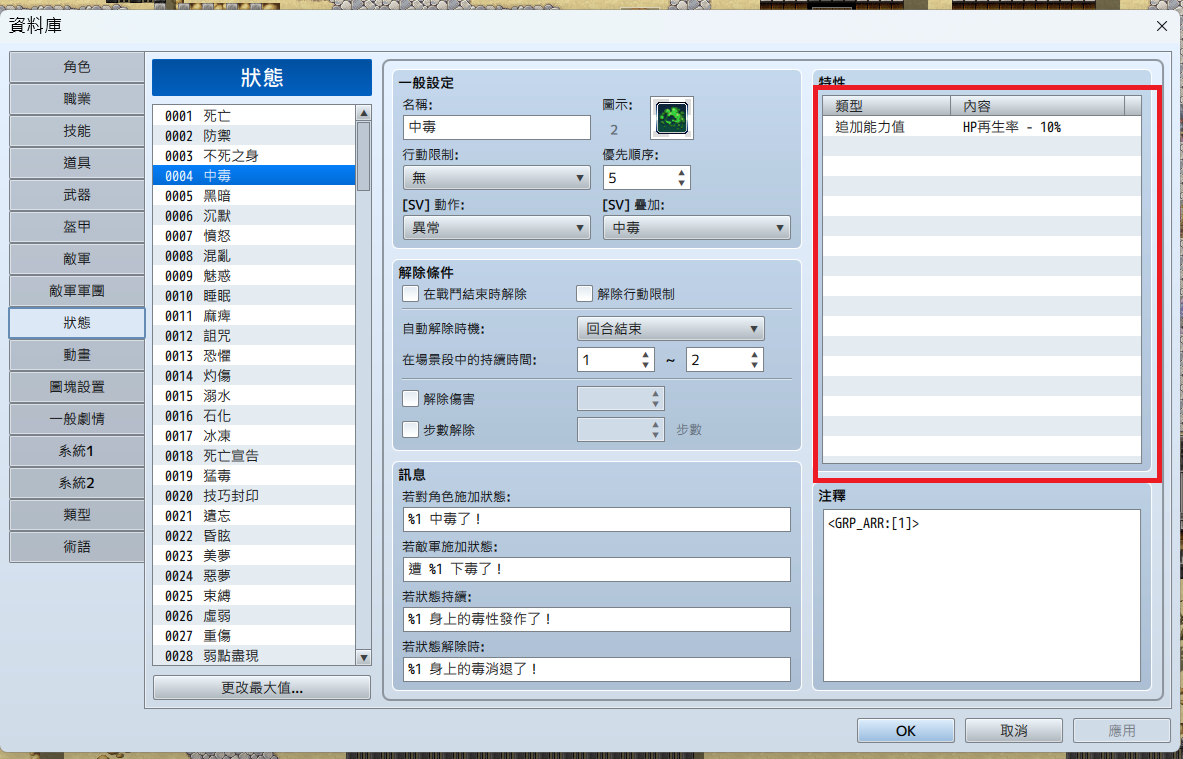Open 類型 tab
The image size is (1183, 759).
pos(77,515)
